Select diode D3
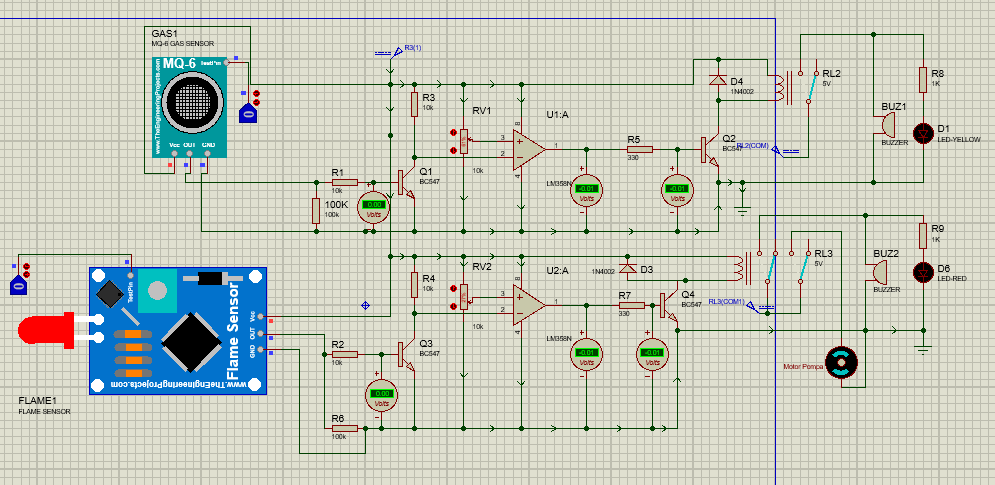The height and width of the screenshot is (485, 995). 628,269
